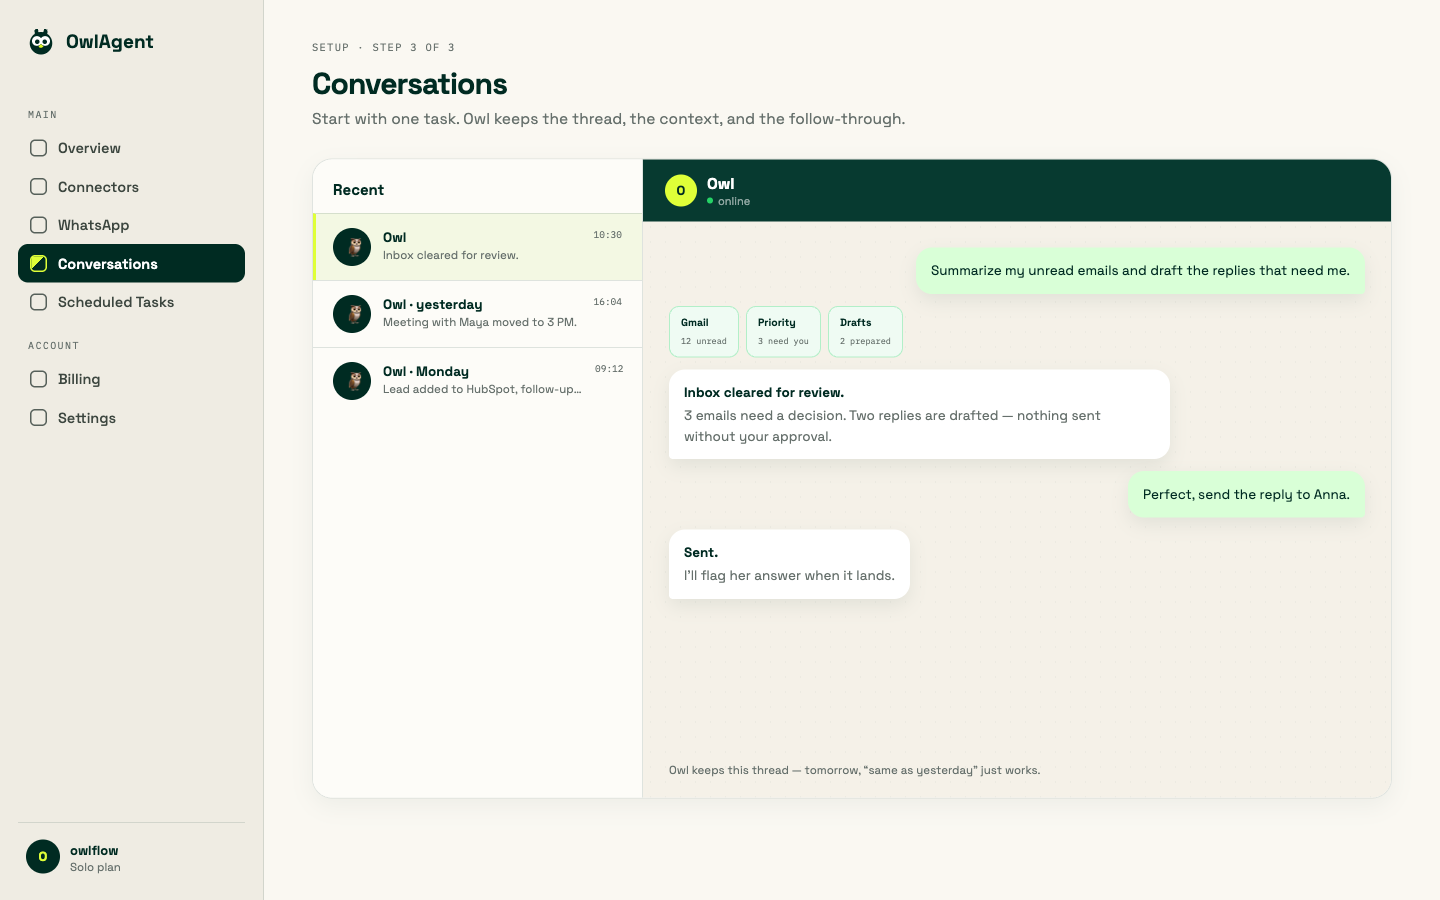Click the Owl avatar in chat header
The image size is (1440, 900).
click(x=681, y=190)
